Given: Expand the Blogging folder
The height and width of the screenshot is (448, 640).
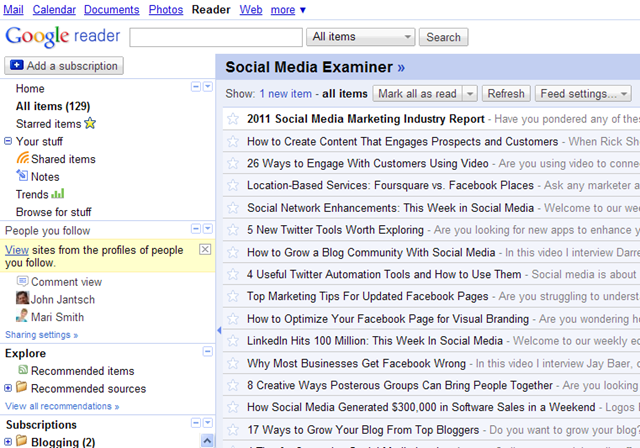Looking at the screenshot, I should click(8, 441).
